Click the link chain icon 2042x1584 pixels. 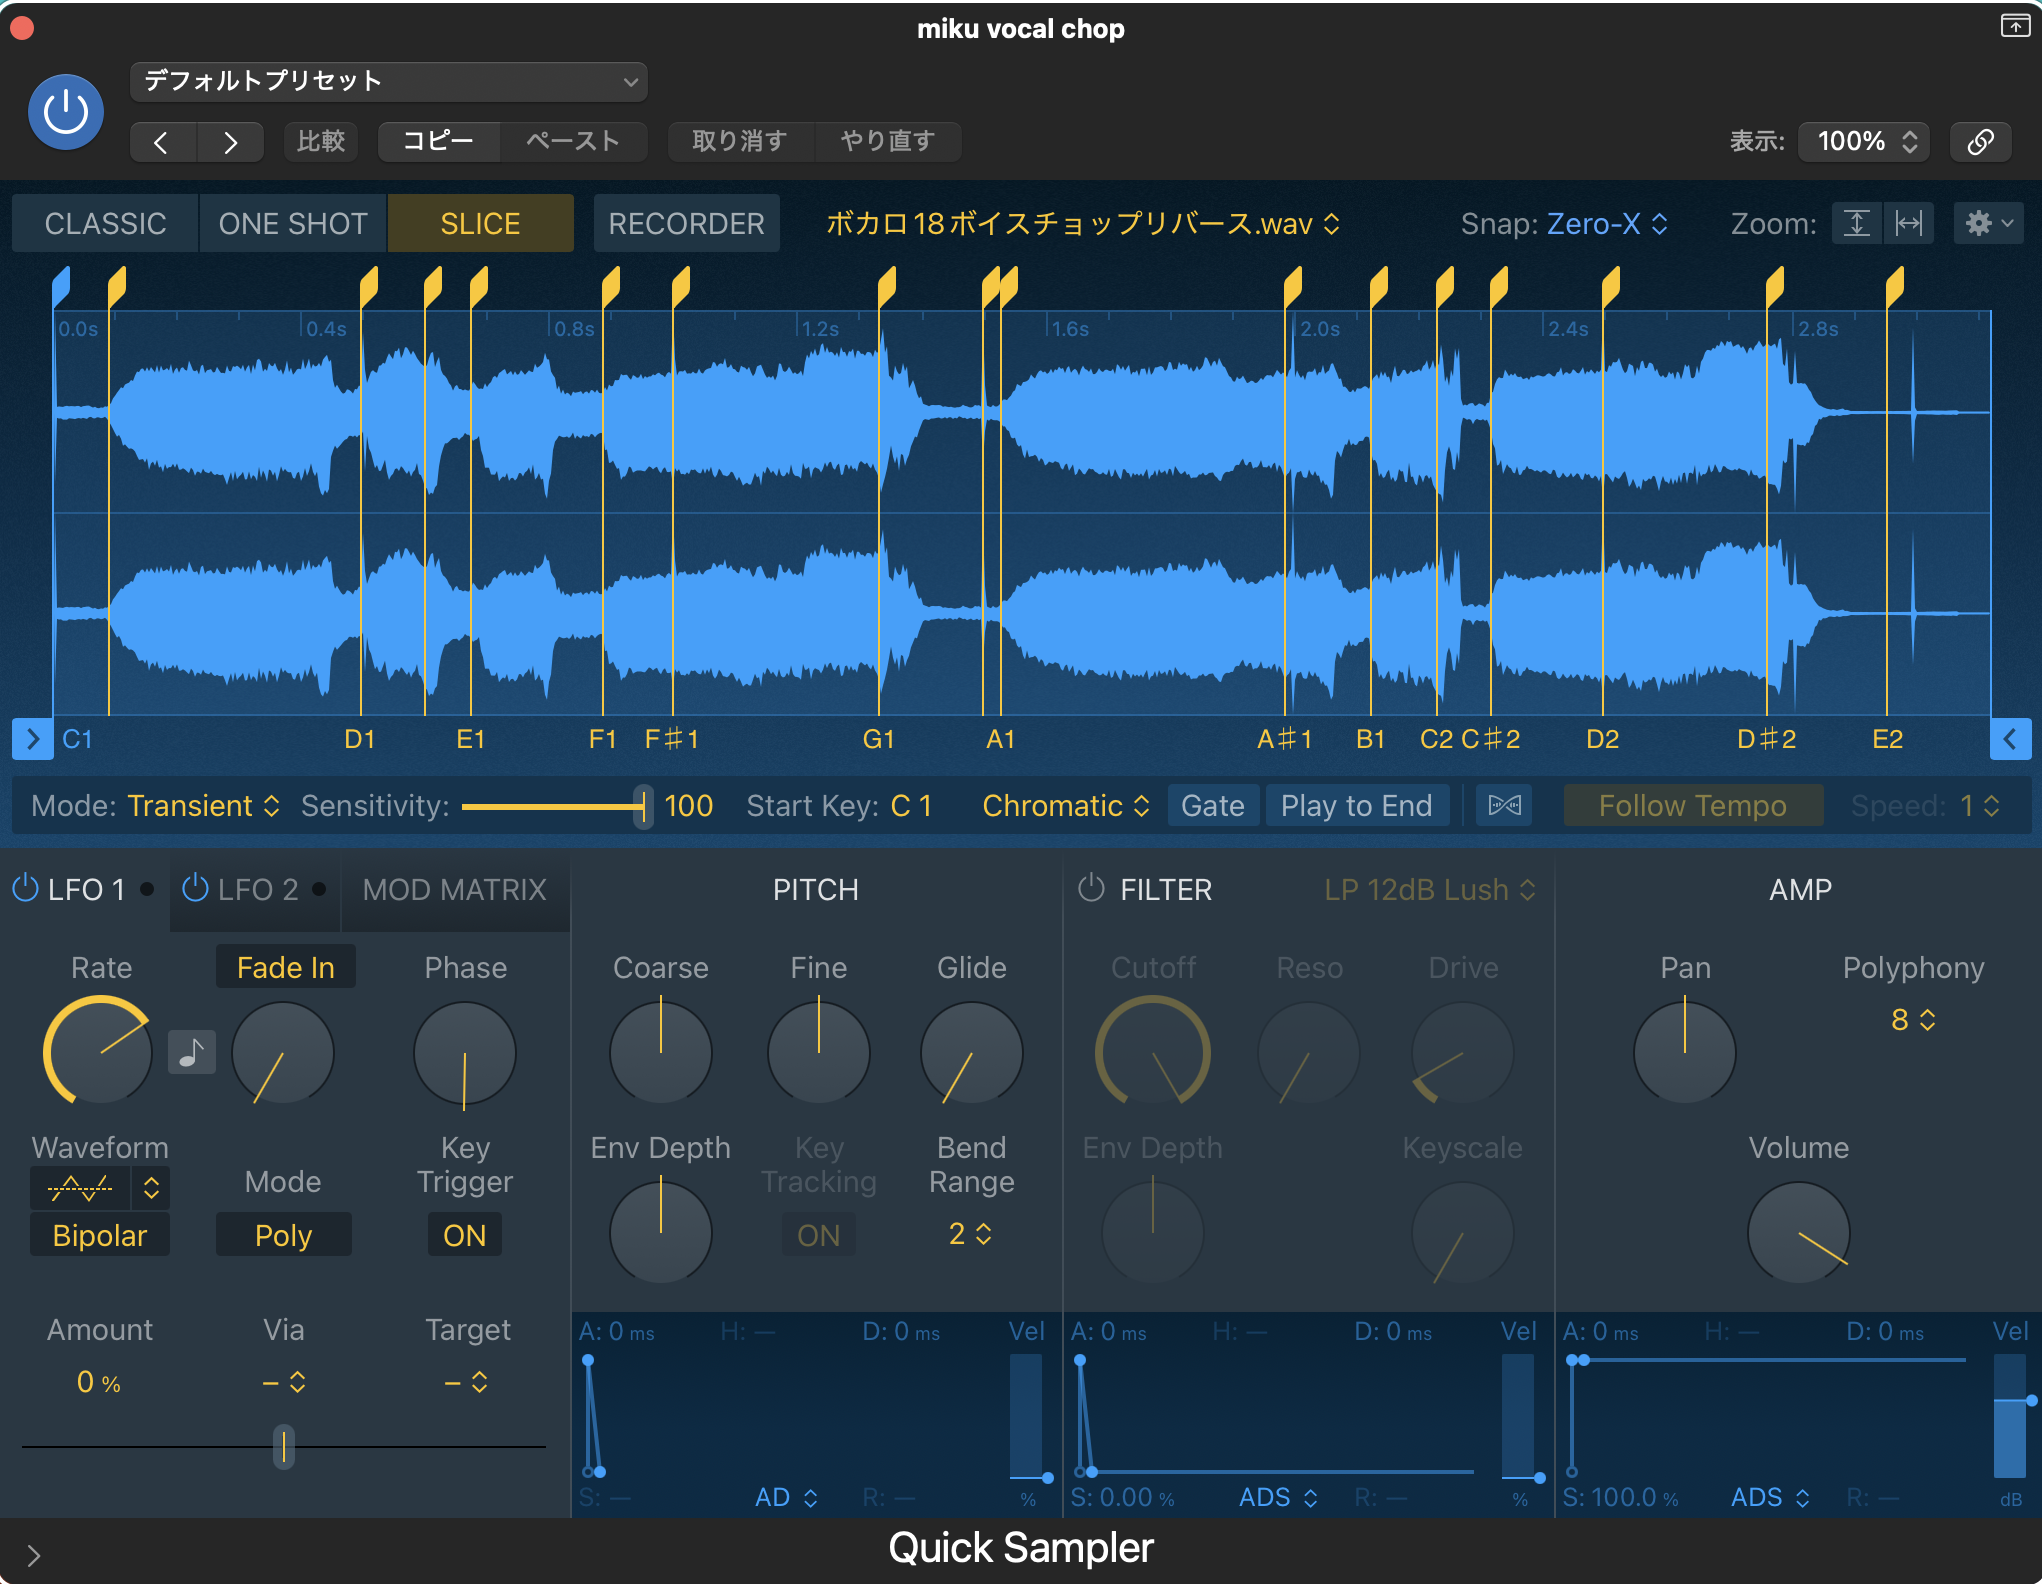[1981, 141]
